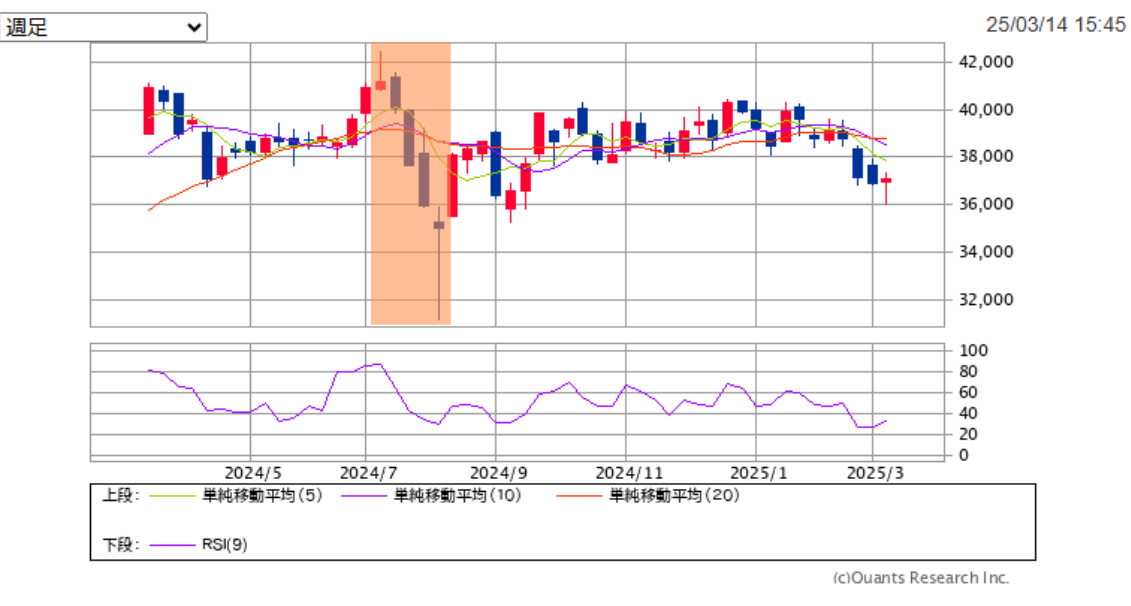Click the 2024/7 date label
The height and width of the screenshot is (606, 1131).
pos(369,473)
